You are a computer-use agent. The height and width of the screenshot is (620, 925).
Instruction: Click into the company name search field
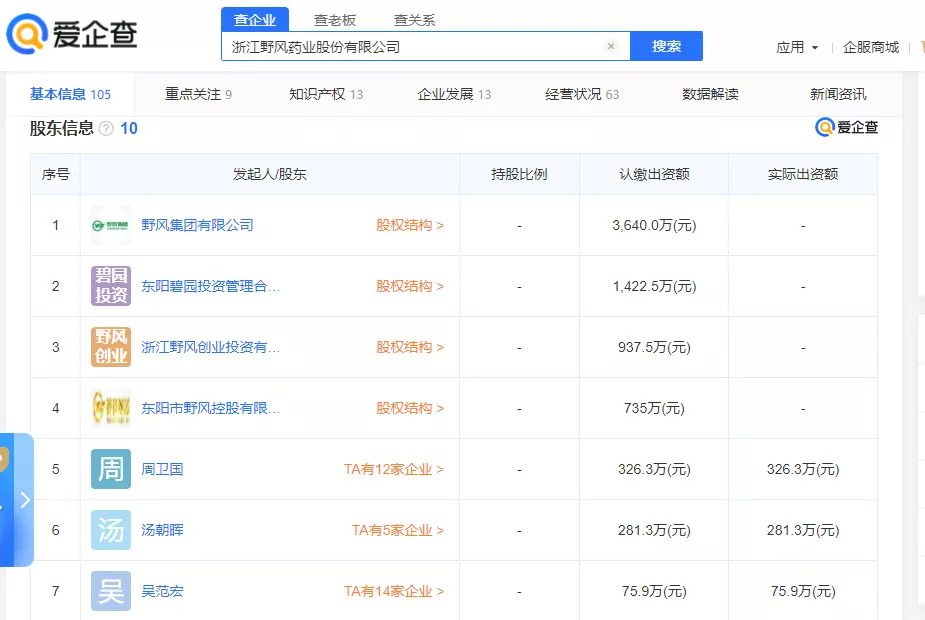[410, 46]
